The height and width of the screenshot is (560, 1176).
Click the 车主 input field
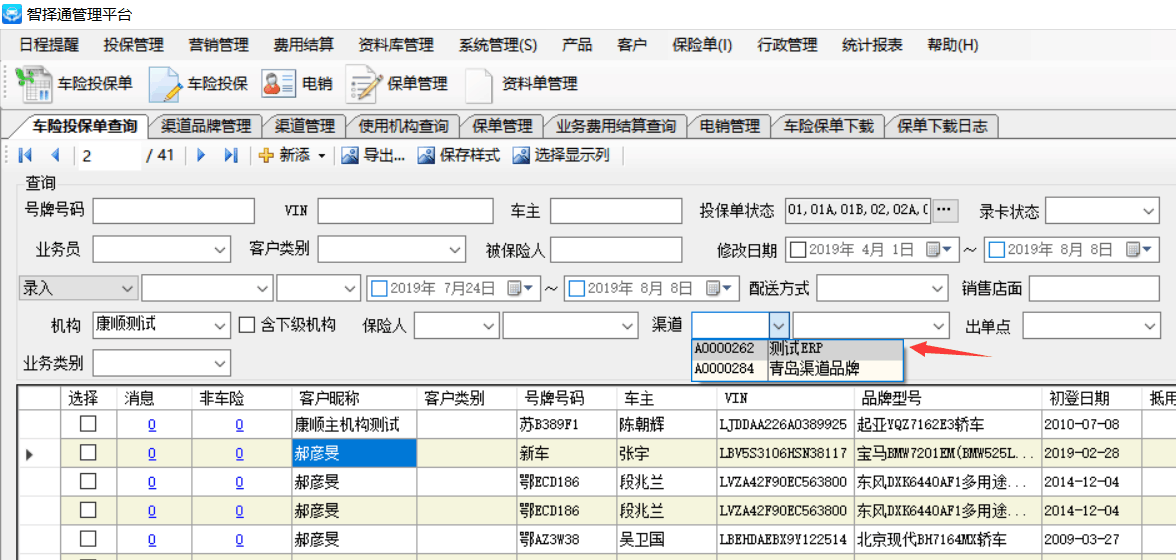coord(615,211)
